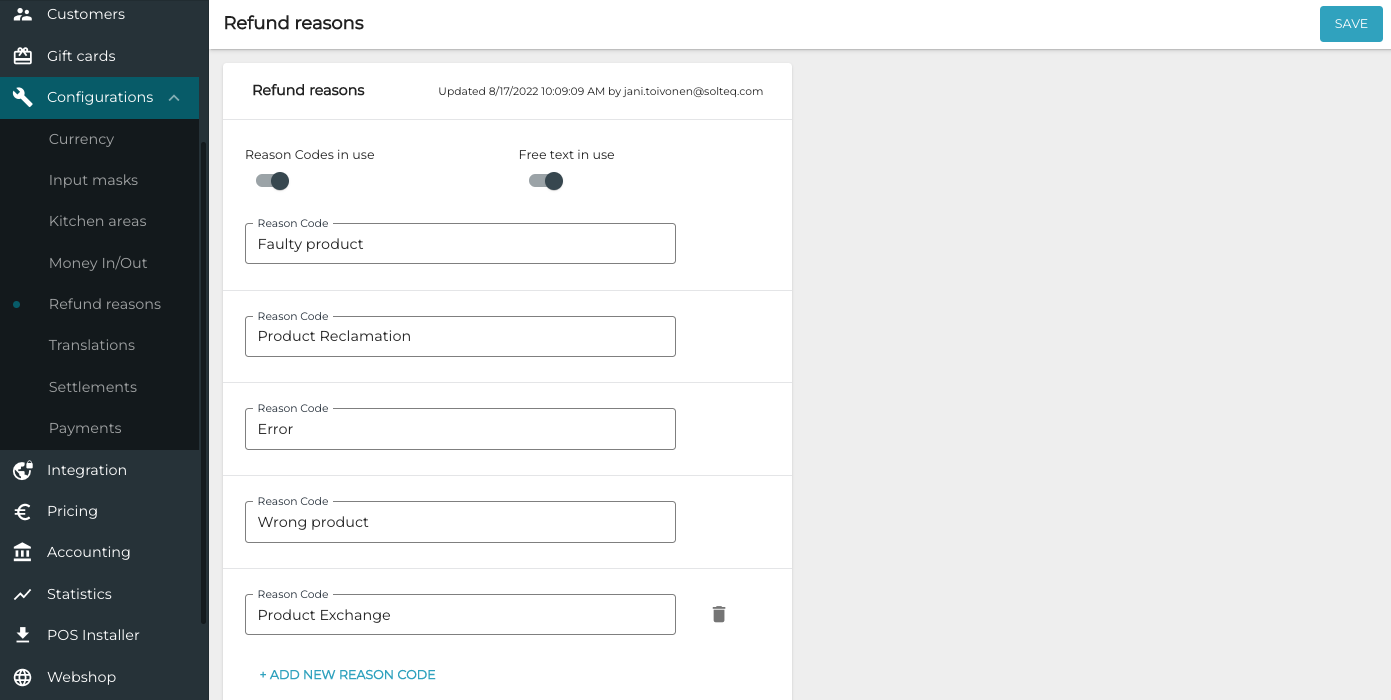Disable the Reason Codes in use toggle
This screenshot has width=1391, height=700.
[271, 181]
